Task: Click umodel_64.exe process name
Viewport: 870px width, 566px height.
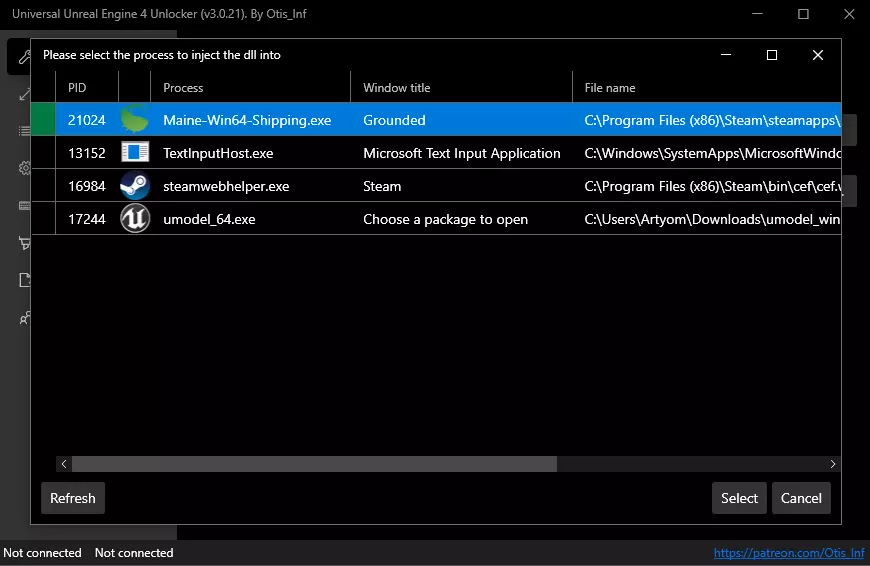Action: pos(209,219)
